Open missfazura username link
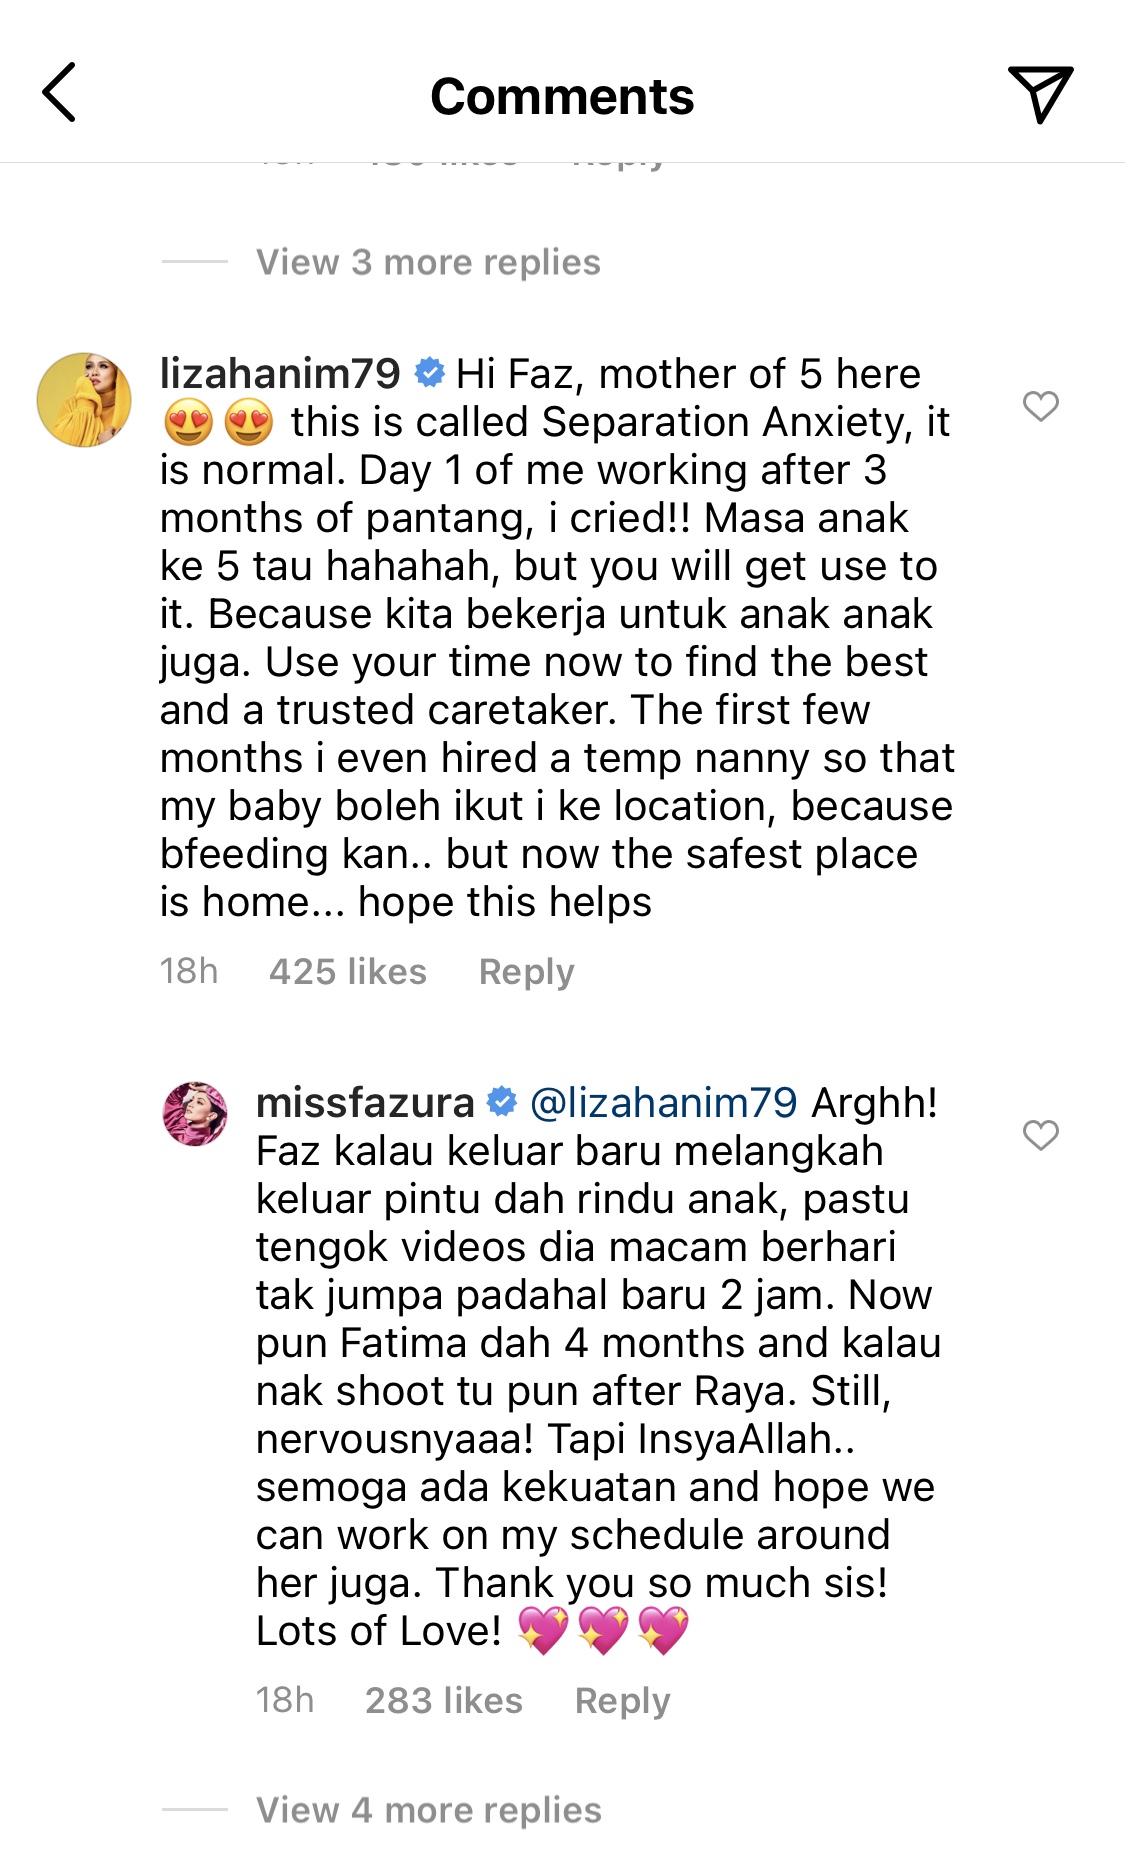Screen dimensions: 1125x1876 [x=365, y=1102]
